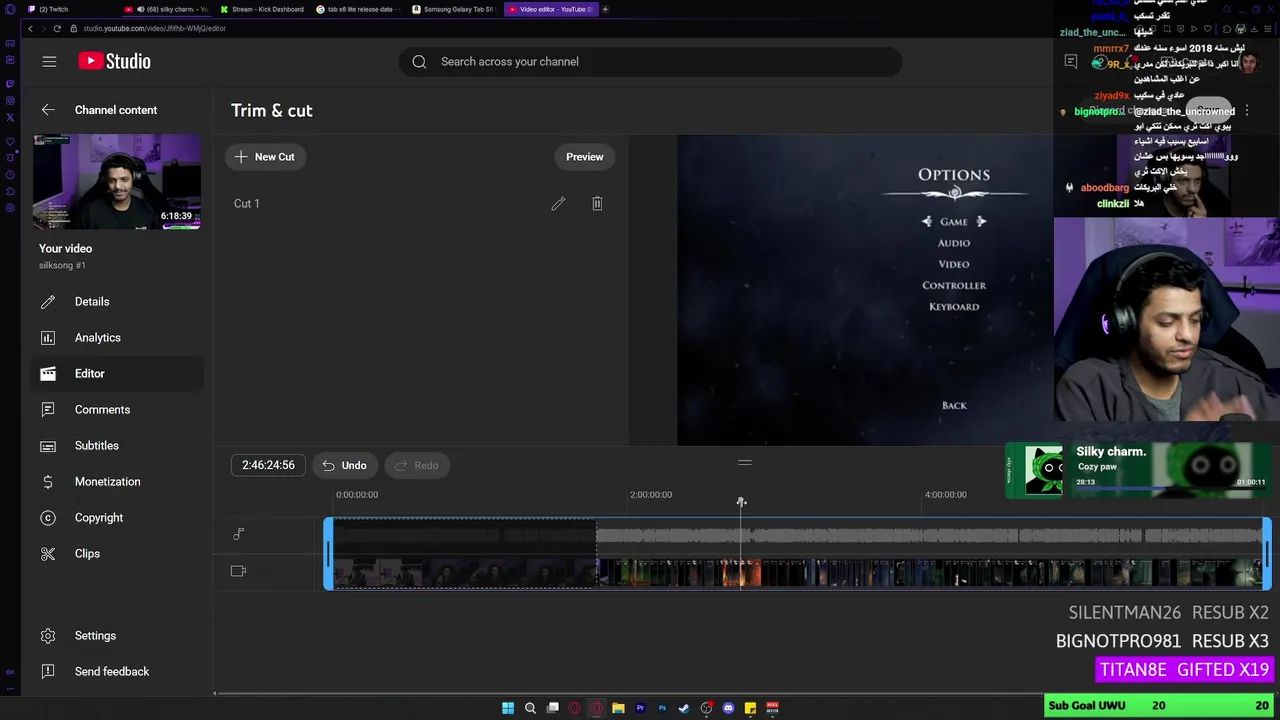
Task: Click the Windows taskbar search icon
Action: click(x=530, y=708)
